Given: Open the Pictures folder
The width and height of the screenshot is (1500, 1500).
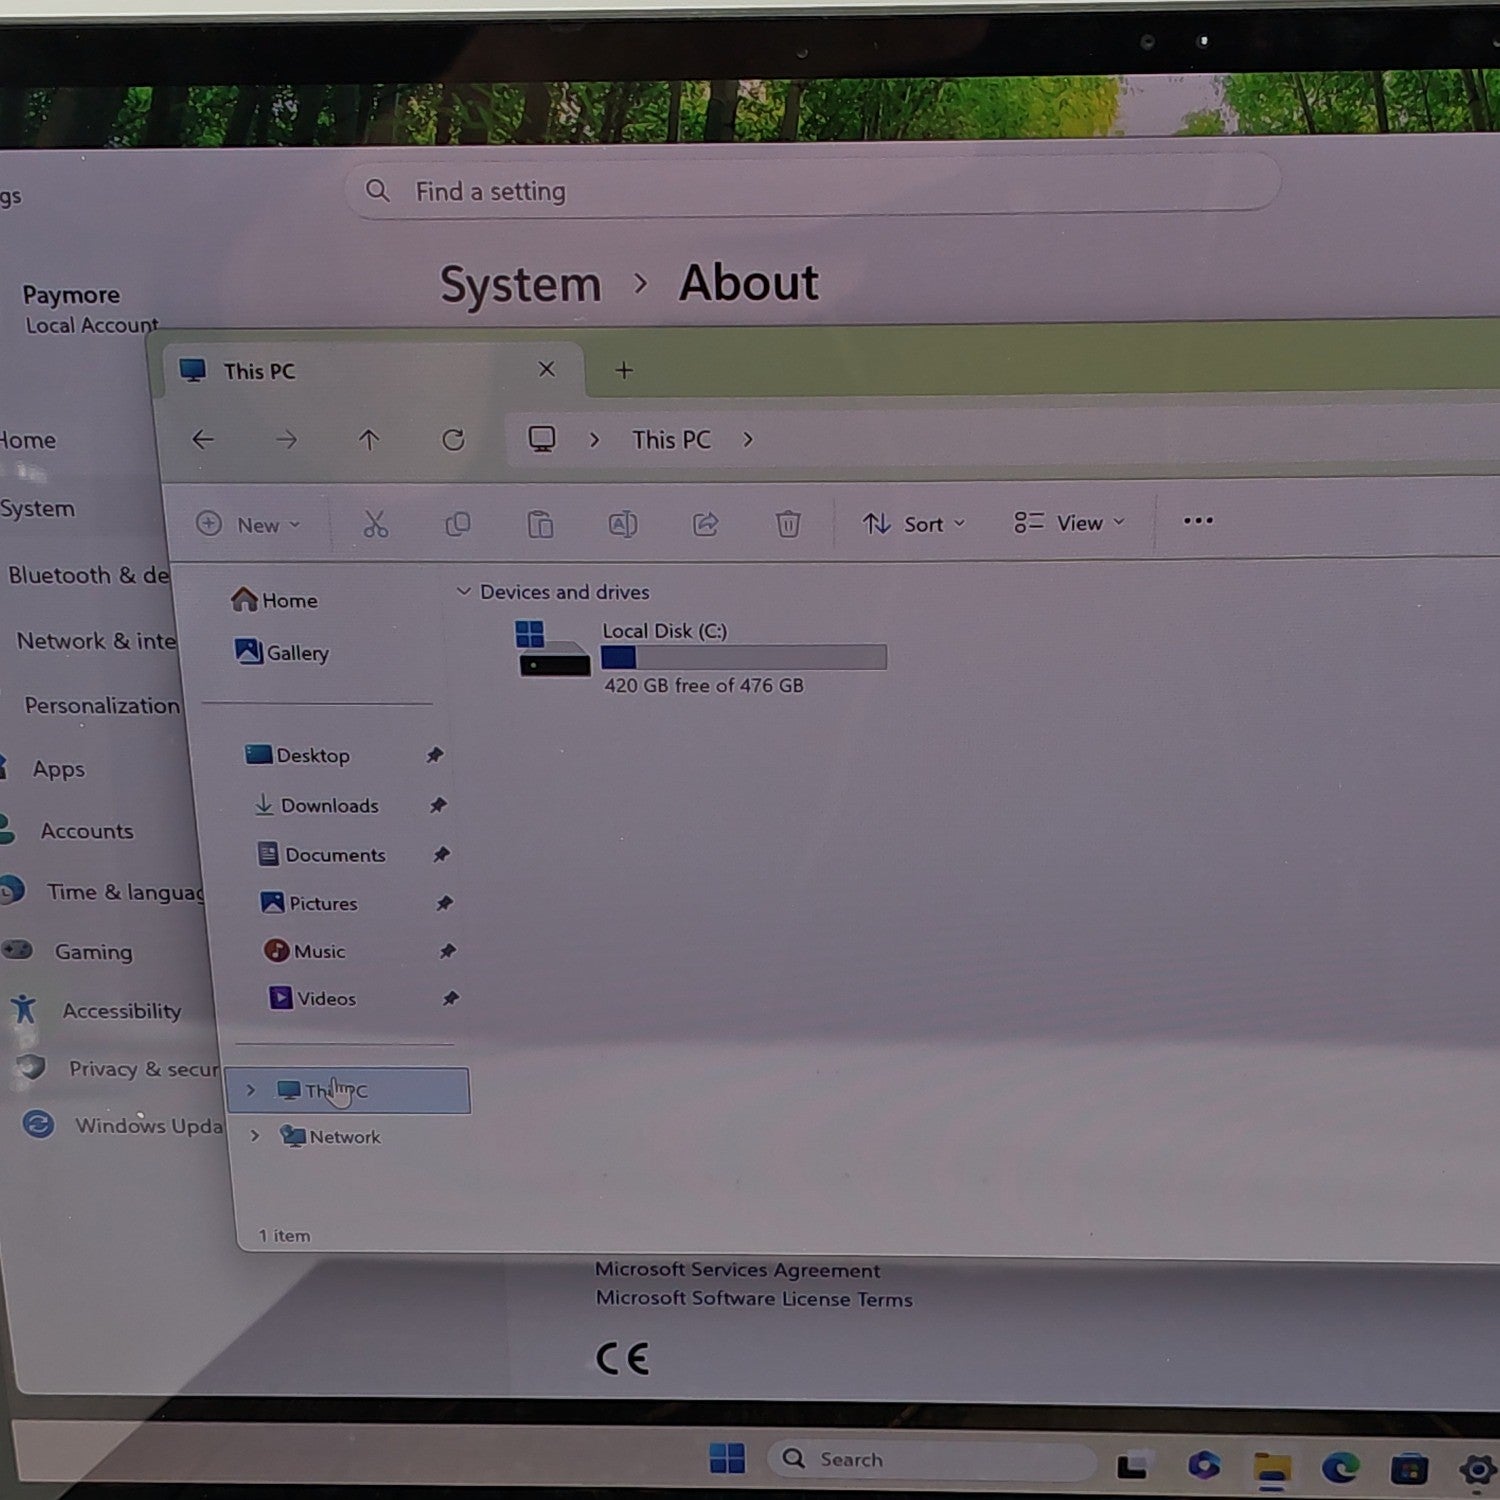Looking at the screenshot, I should 309,903.
